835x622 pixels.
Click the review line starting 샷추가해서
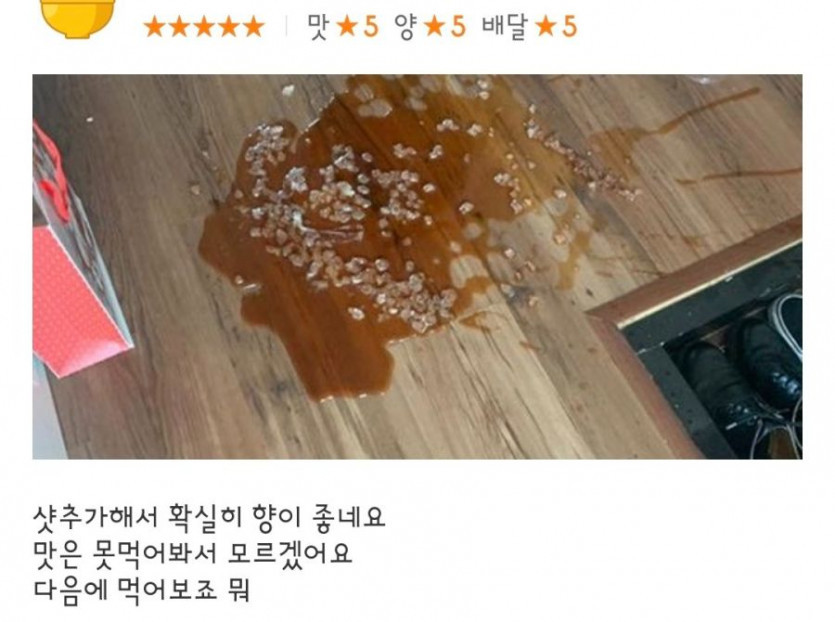[209, 517]
